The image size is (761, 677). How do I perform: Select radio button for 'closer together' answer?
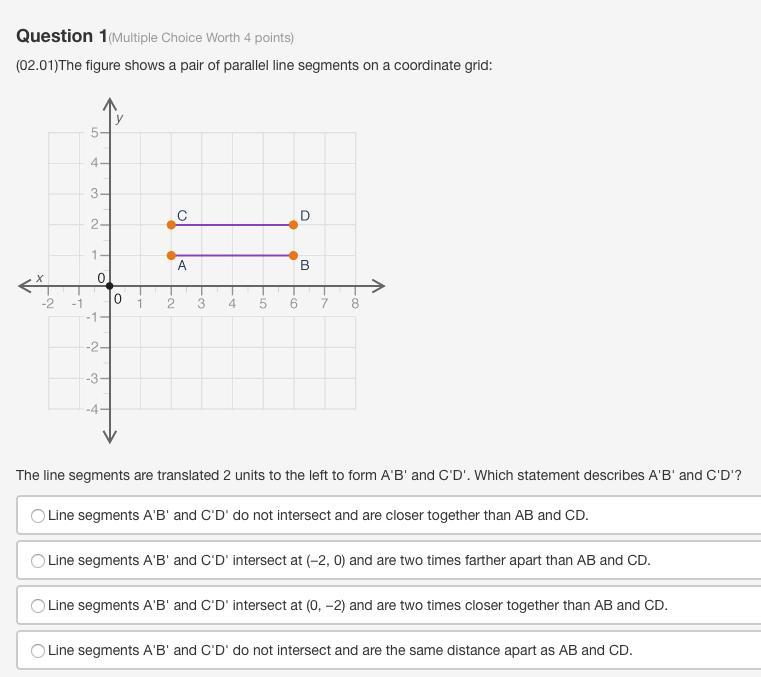pos(38,515)
